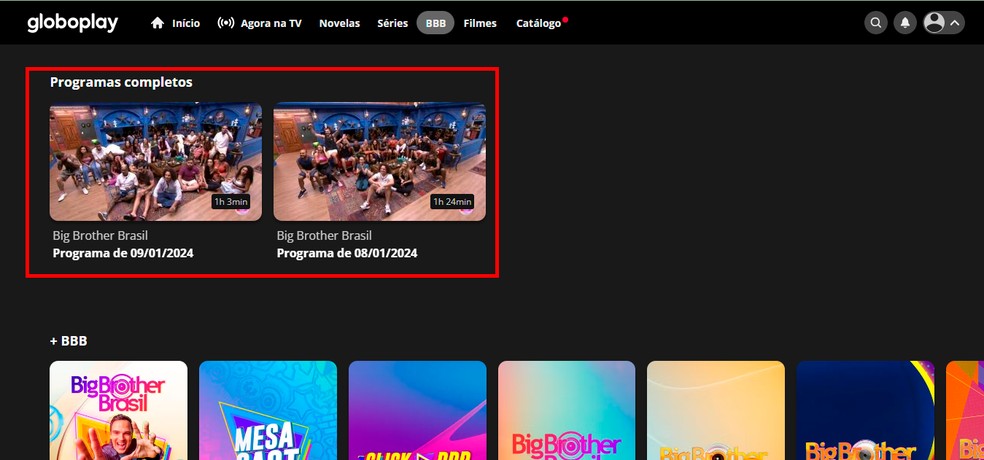
Task: Play the 1h 3min episode thumbnail
Action: [x=156, y=162]
